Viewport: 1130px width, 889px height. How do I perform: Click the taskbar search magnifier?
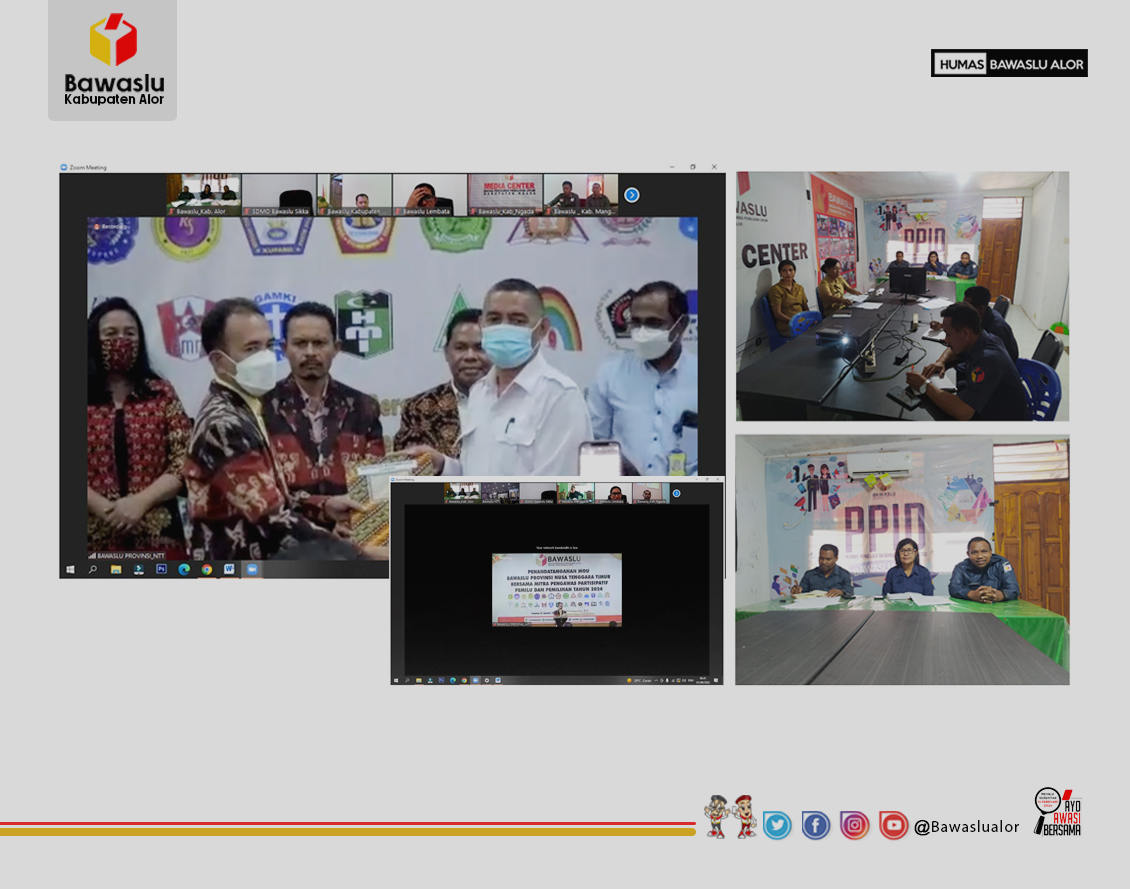click(x=93, y=569)
